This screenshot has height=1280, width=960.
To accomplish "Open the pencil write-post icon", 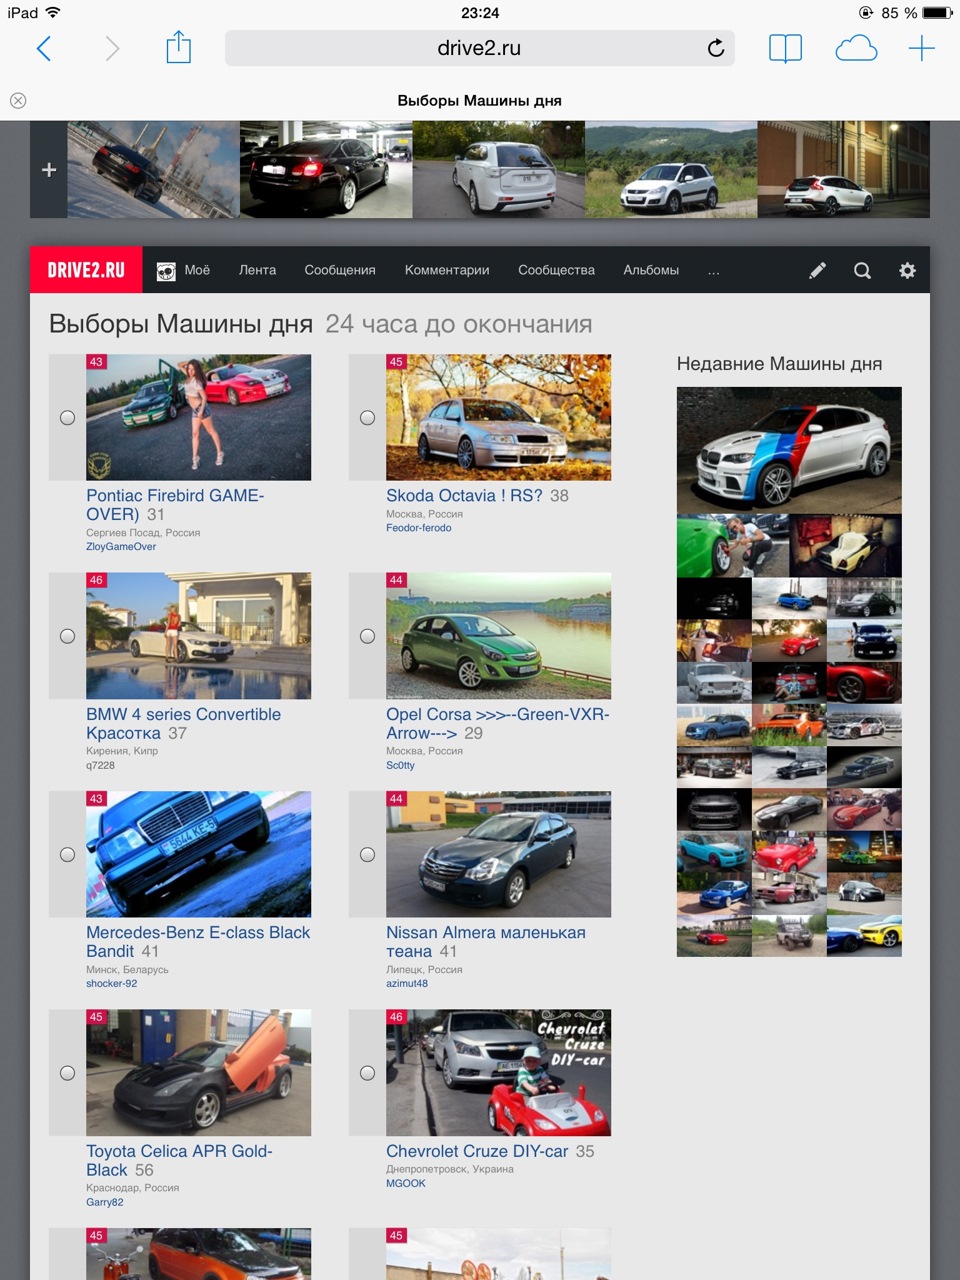I will (817, 270).
